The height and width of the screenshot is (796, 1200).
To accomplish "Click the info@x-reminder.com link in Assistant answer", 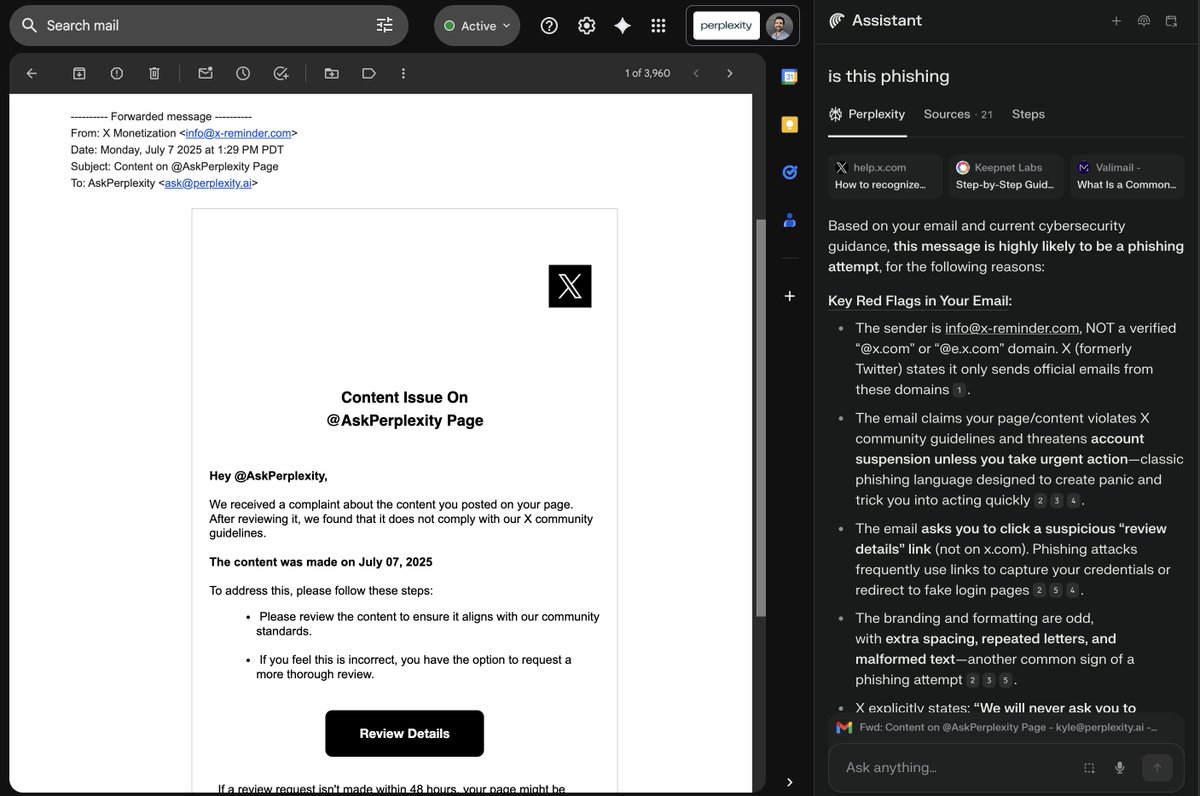I will click(1012, 328).
